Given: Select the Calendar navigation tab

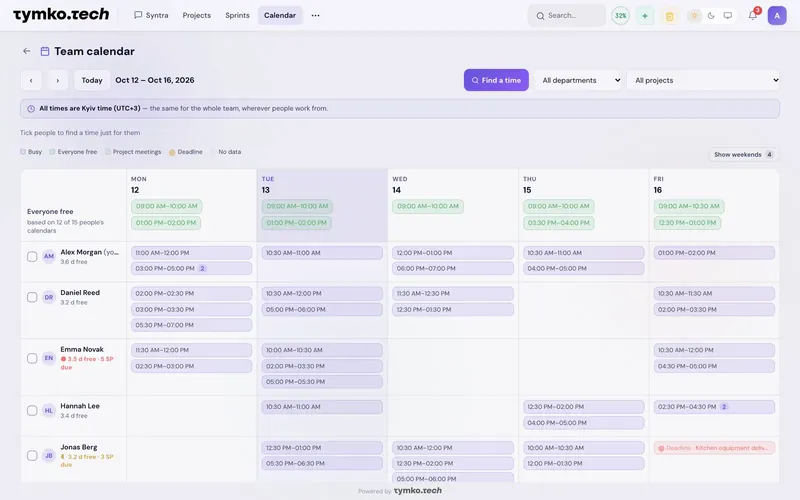Looking at the screenshot, I should coord(280,15).
